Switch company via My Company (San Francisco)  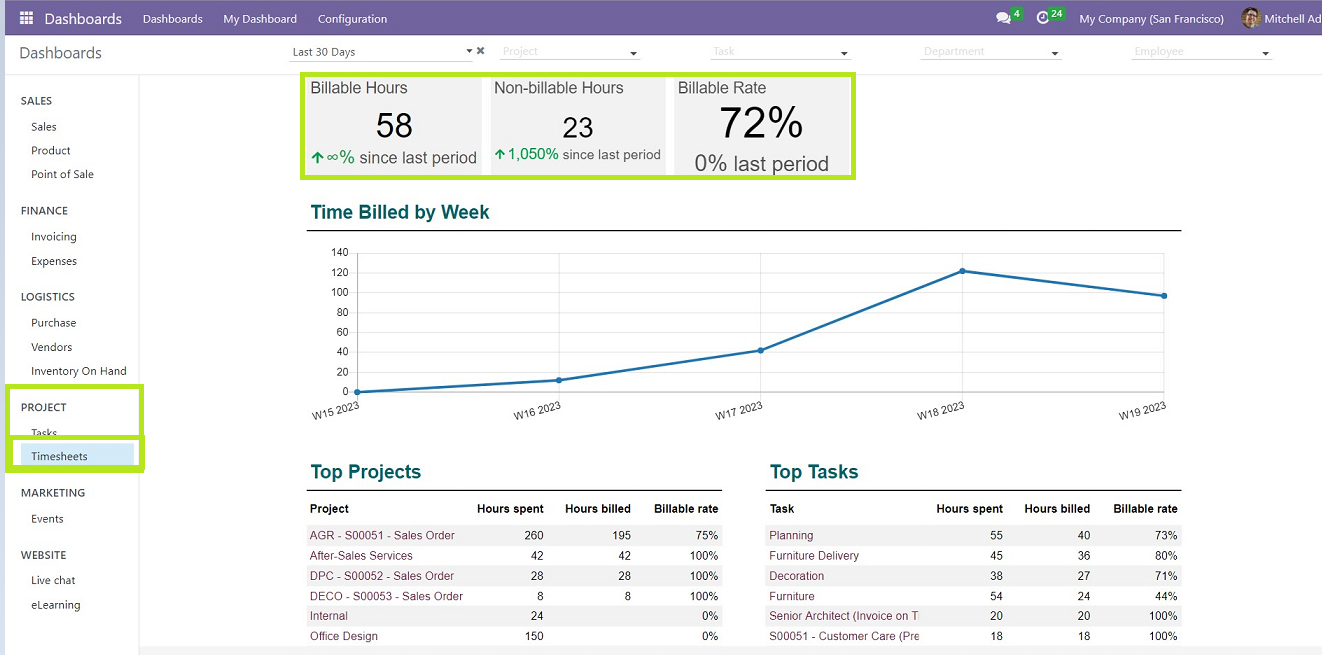tap(1151, 19)
